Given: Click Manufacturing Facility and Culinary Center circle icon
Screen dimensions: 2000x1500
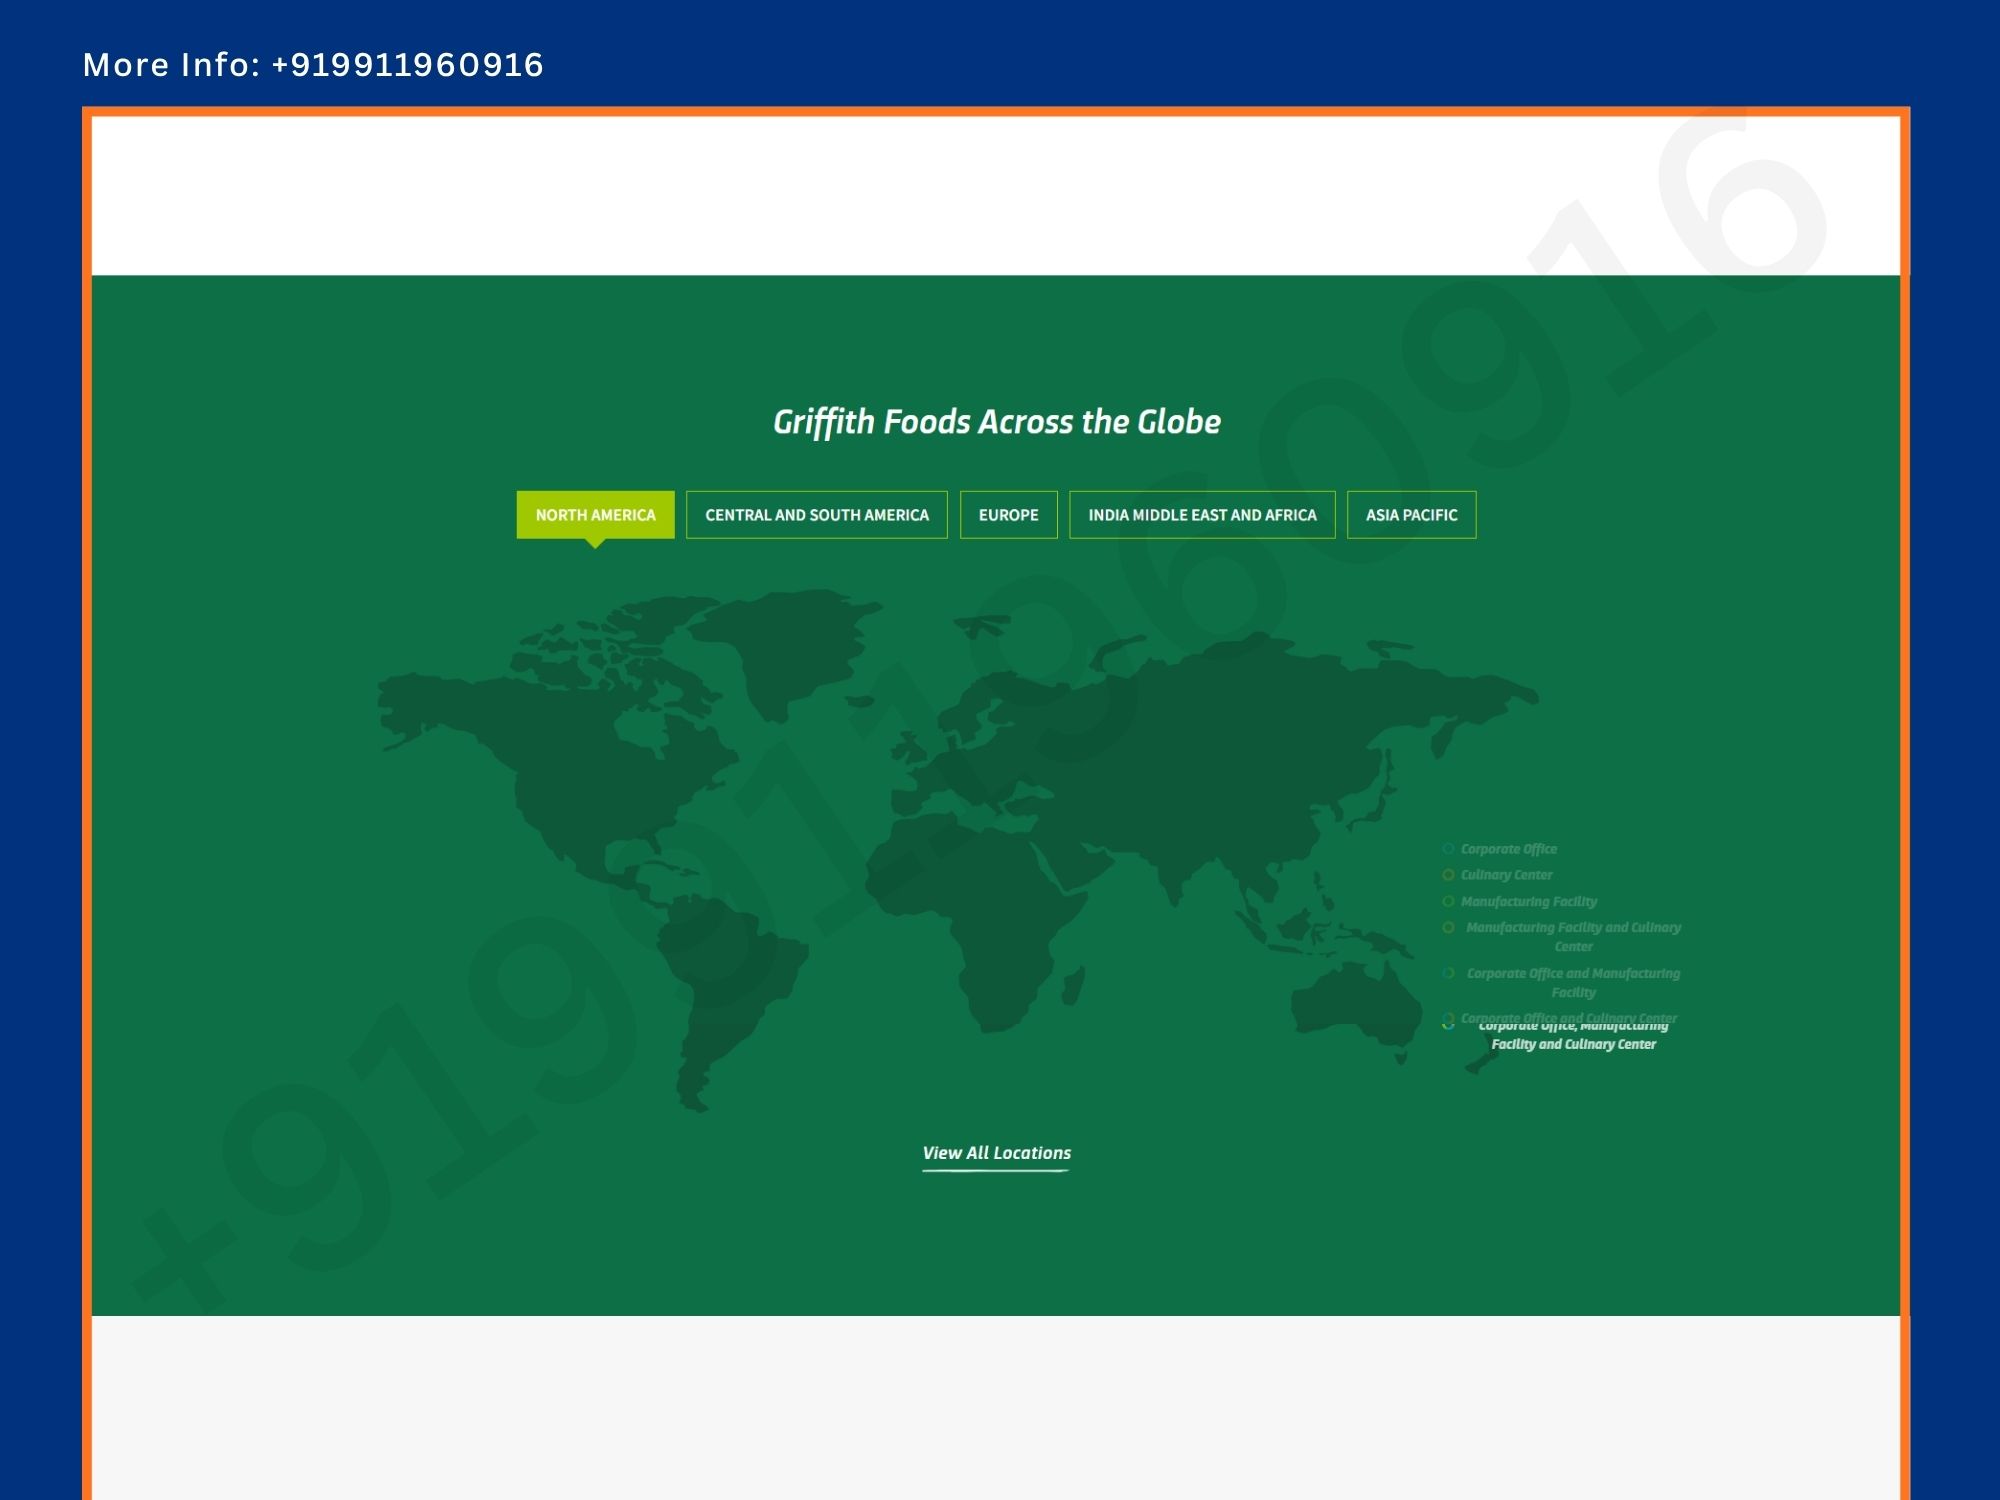Looking at the screenshot, I should pos(1448,928).
